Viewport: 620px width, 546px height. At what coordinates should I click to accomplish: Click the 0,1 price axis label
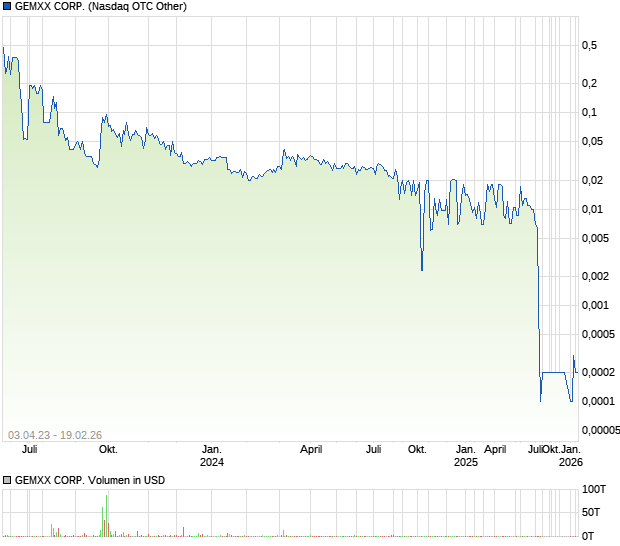[x=590, y=113]
